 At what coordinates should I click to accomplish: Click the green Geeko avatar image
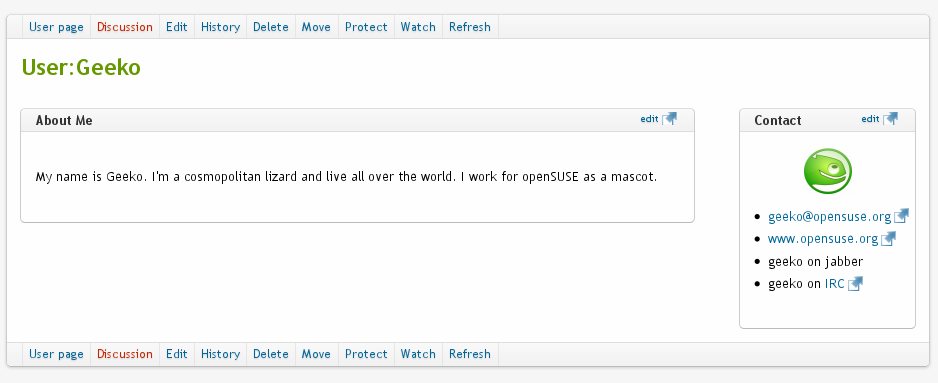tap(827, 171)
